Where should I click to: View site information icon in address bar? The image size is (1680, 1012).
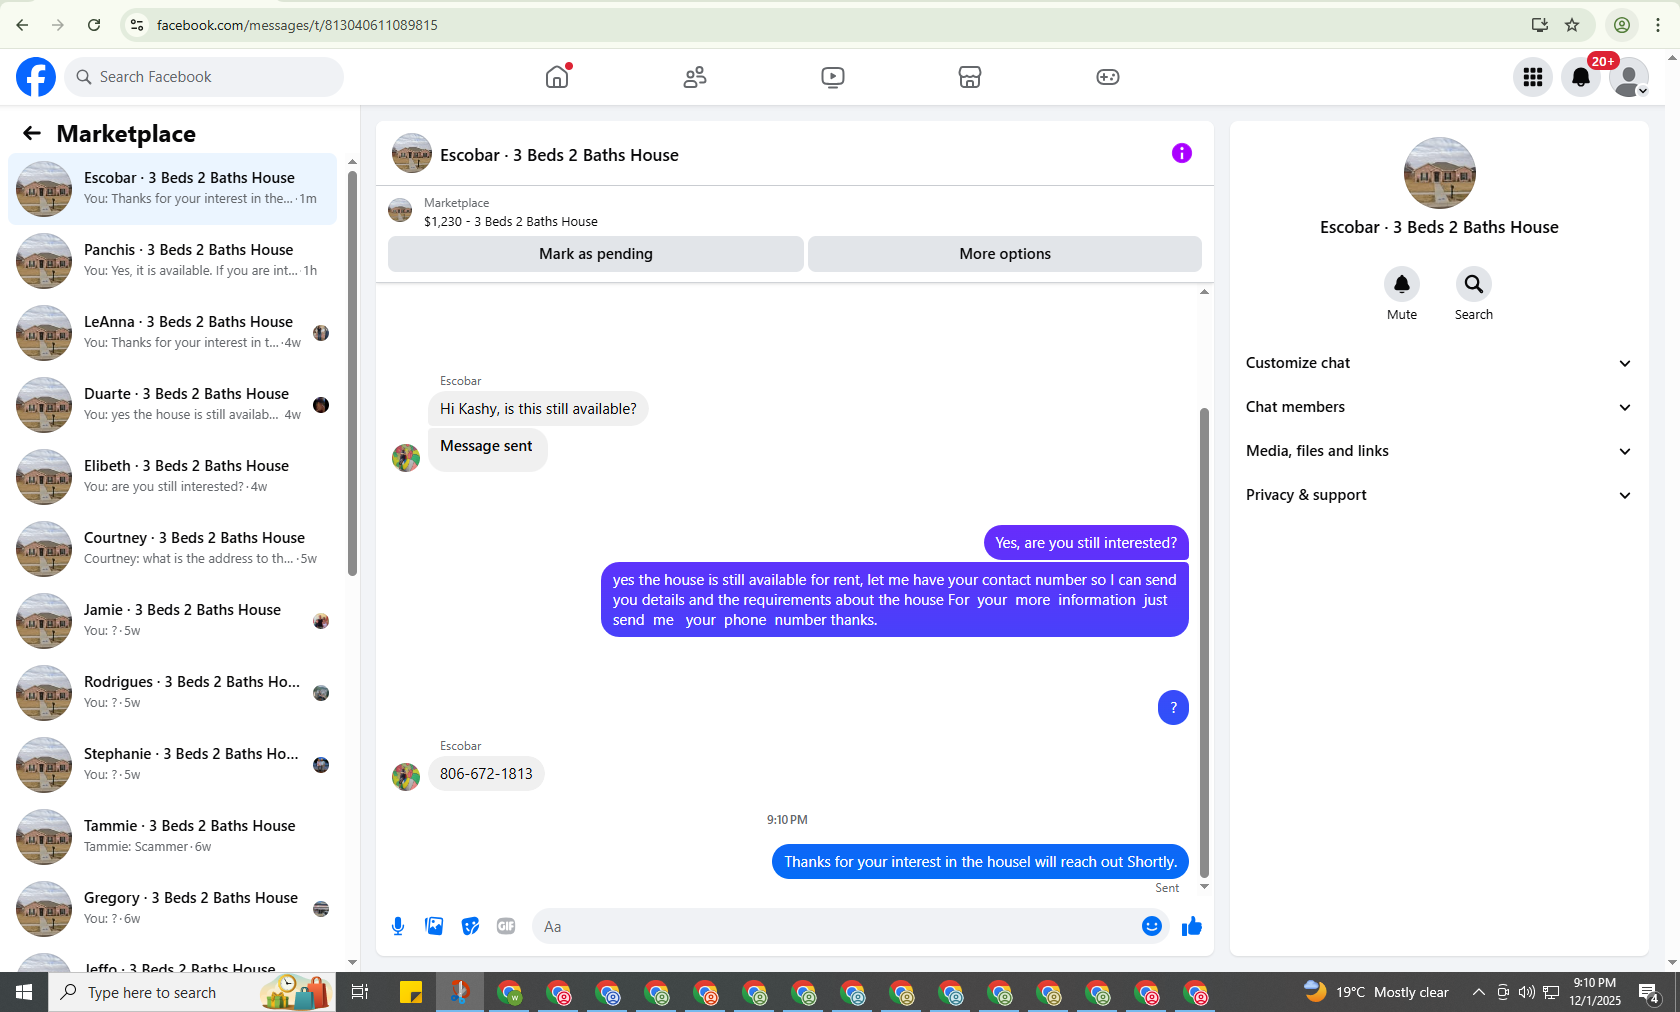[x=137, y=25]
